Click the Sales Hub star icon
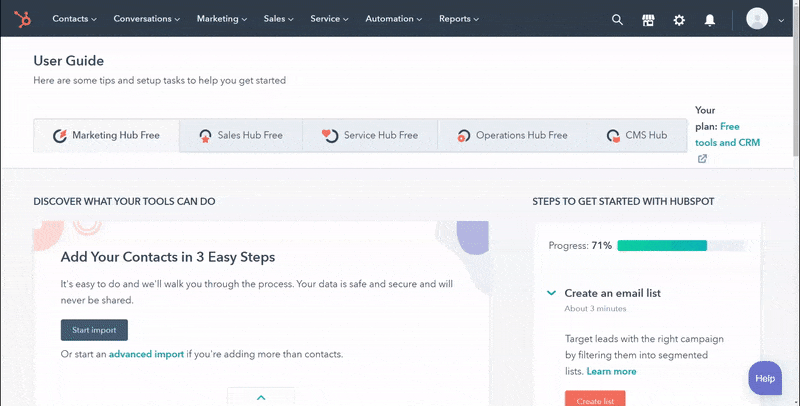800x406 pixels. 205,136
